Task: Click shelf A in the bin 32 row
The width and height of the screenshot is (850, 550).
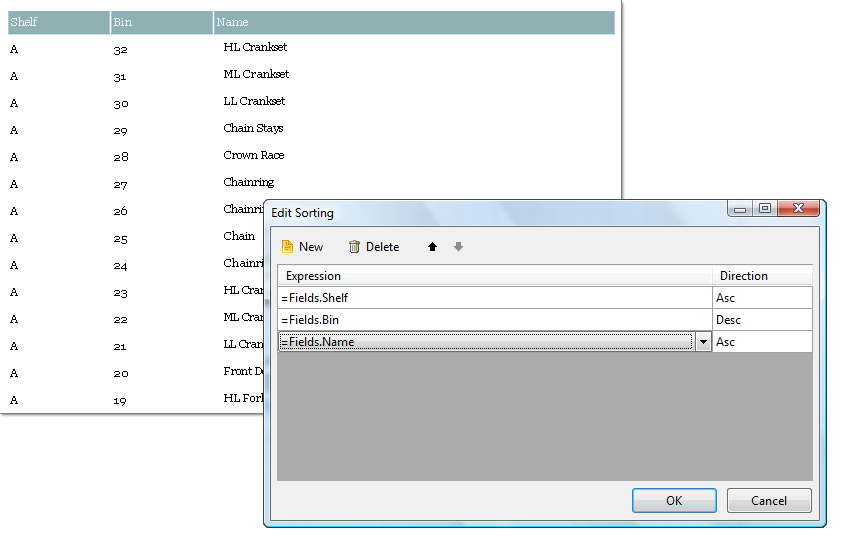Action: [14, 49]
